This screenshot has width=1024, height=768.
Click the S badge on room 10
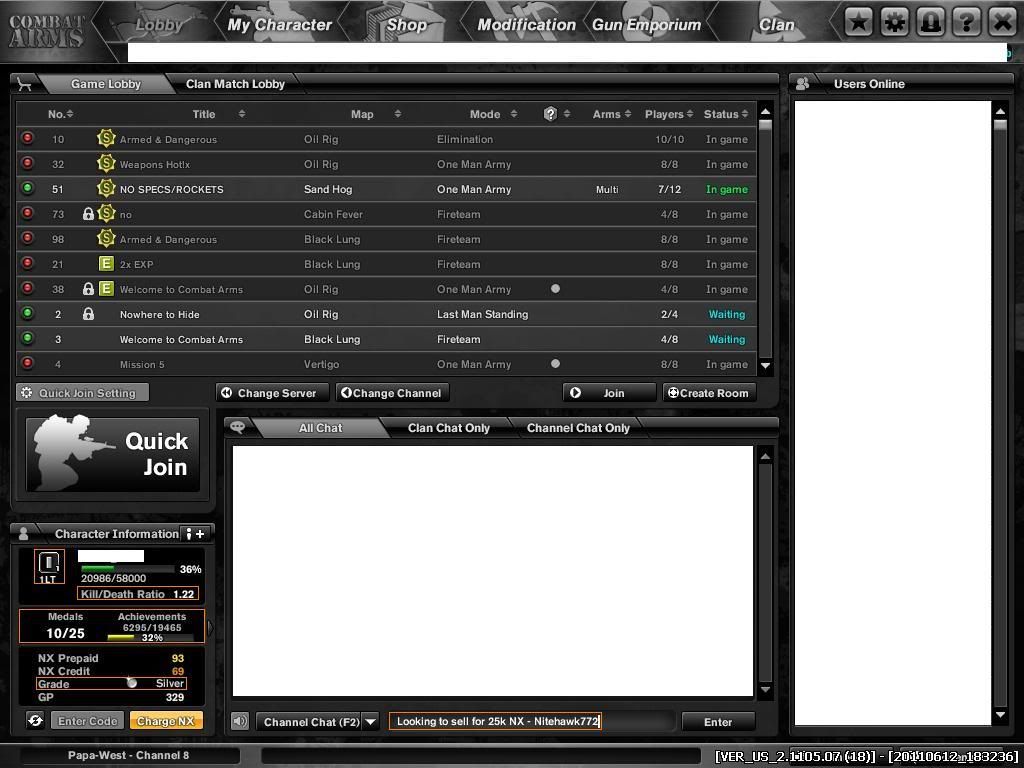(x=106, y=138)
